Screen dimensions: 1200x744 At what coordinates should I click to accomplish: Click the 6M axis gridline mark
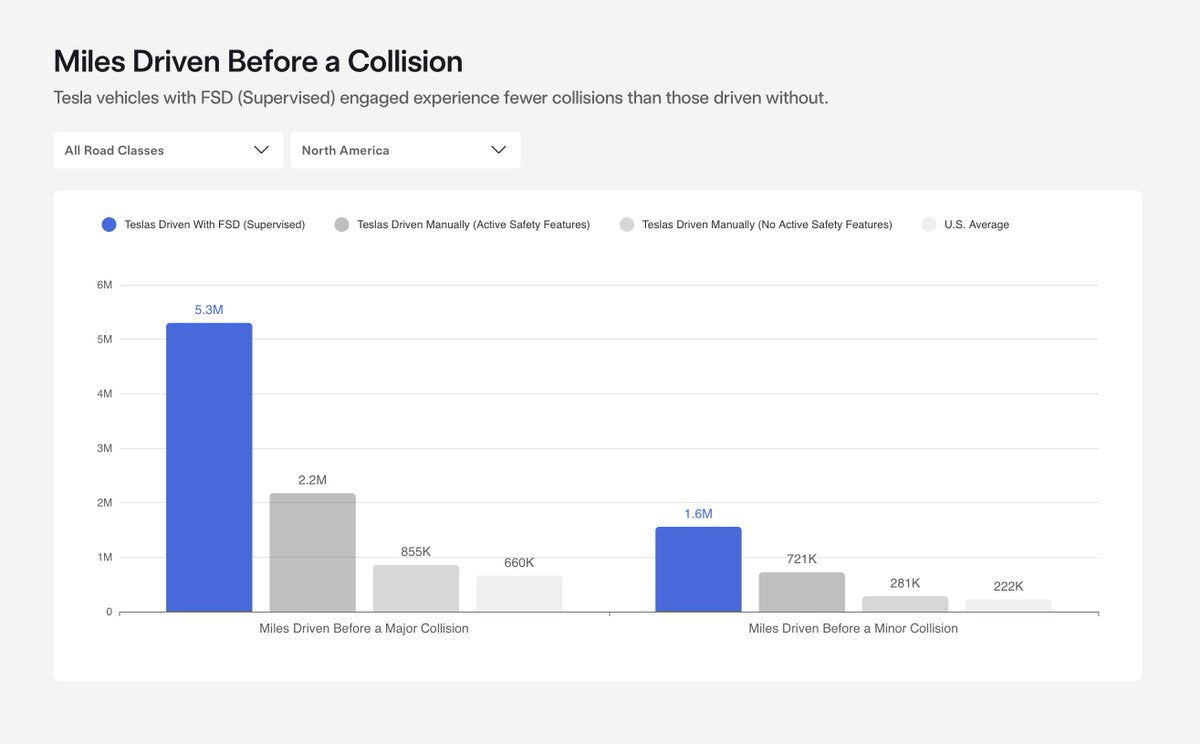(103, 284)
